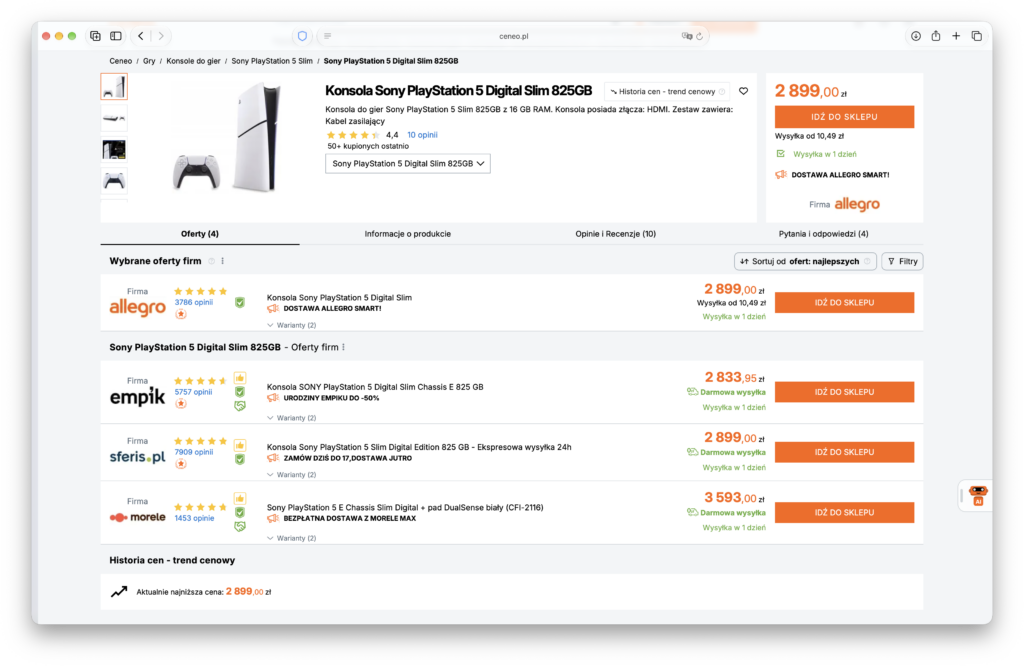Click the morele shop logo

tap(137, 517)
